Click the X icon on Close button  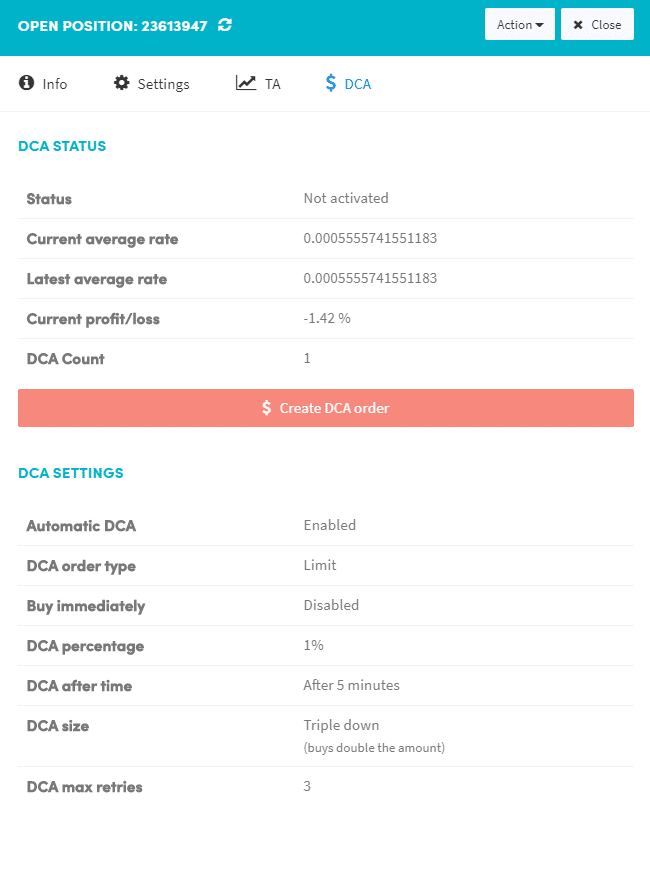(578, 25)
